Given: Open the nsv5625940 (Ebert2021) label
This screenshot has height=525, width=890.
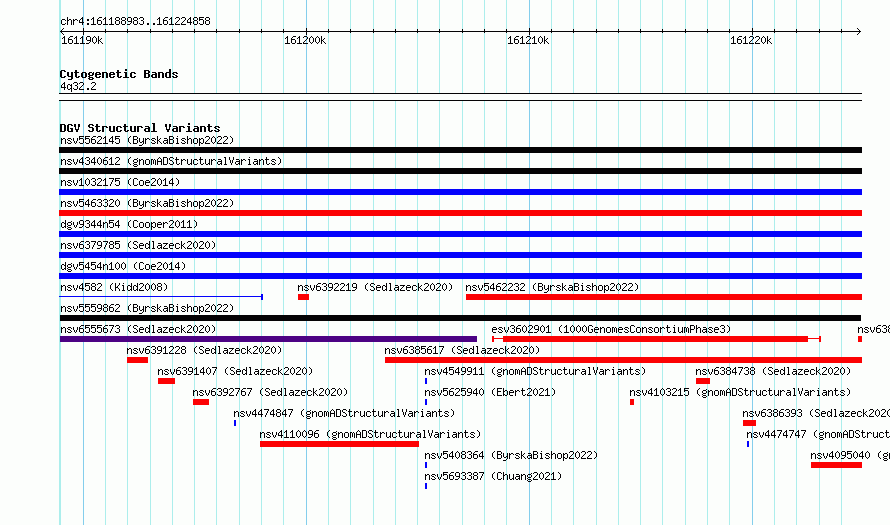Looking at the screenshot, I should pyautogui.click(x=490, y=392).
